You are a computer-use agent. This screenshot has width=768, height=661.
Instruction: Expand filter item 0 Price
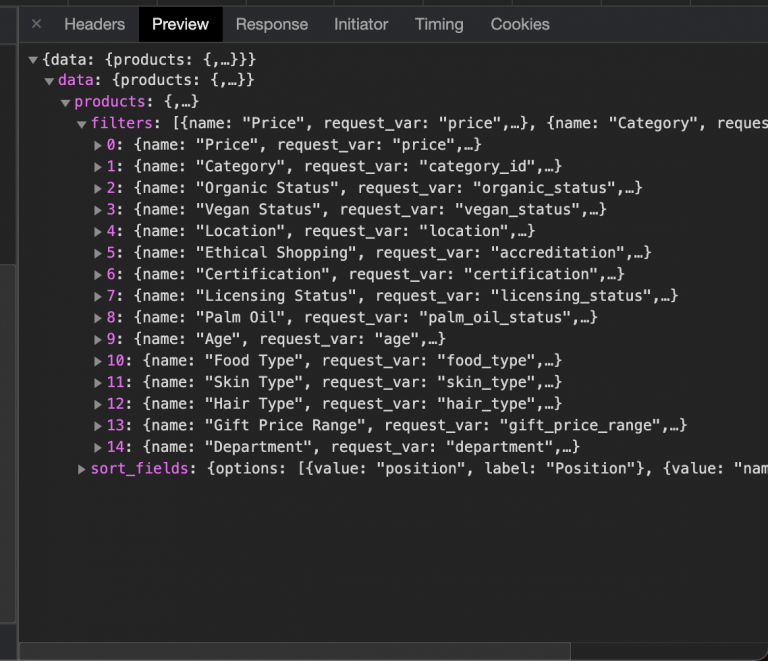pos(98,145)
